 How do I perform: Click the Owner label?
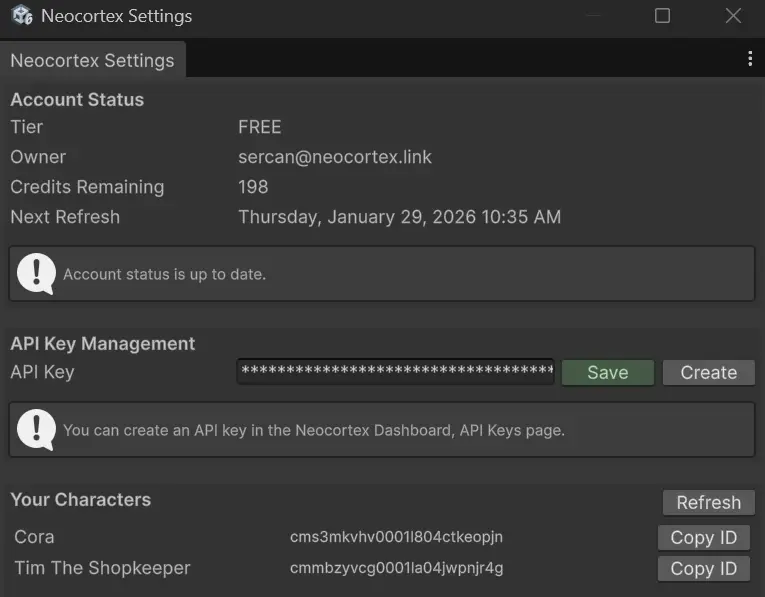pyautogui.click(x=38, y=157)
